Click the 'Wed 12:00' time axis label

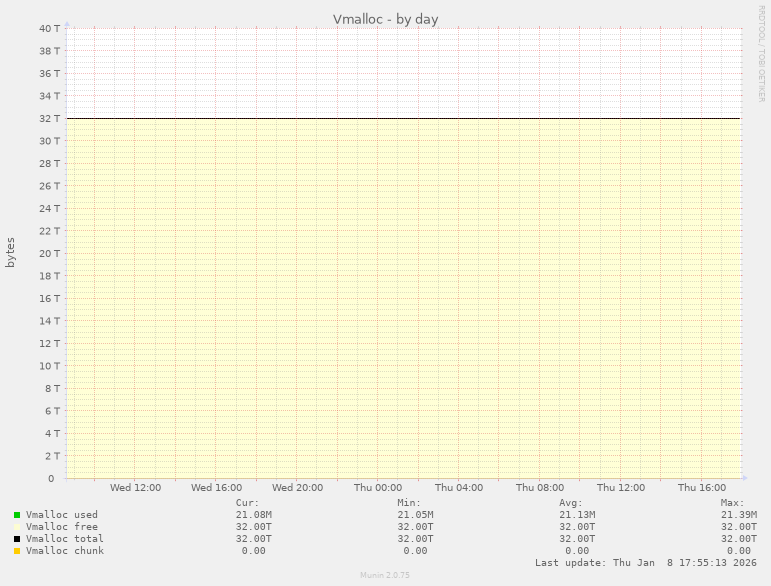click(135, 488)
